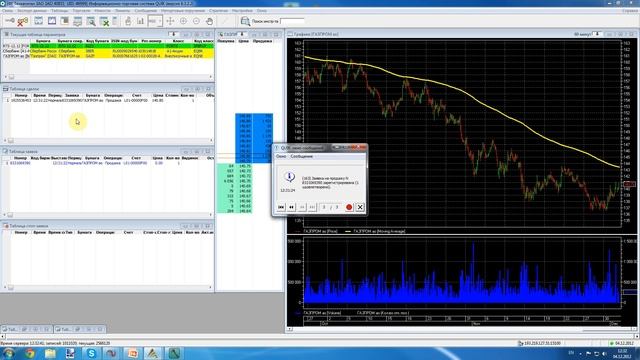This screenshot has height=360, width=640.
Task: Open Skype from taskbar
Action: 91,353
